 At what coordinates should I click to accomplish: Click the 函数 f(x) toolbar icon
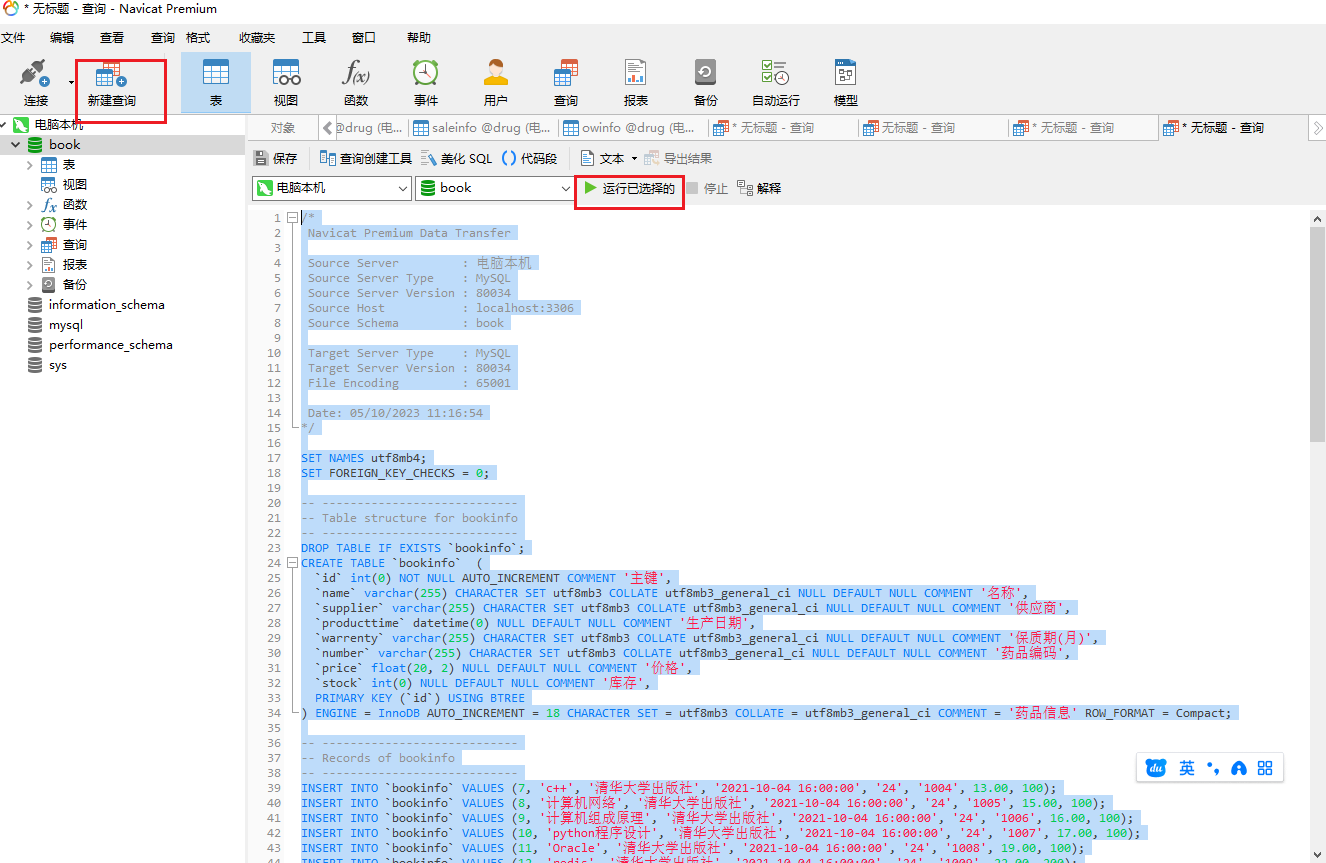(355, 82)
